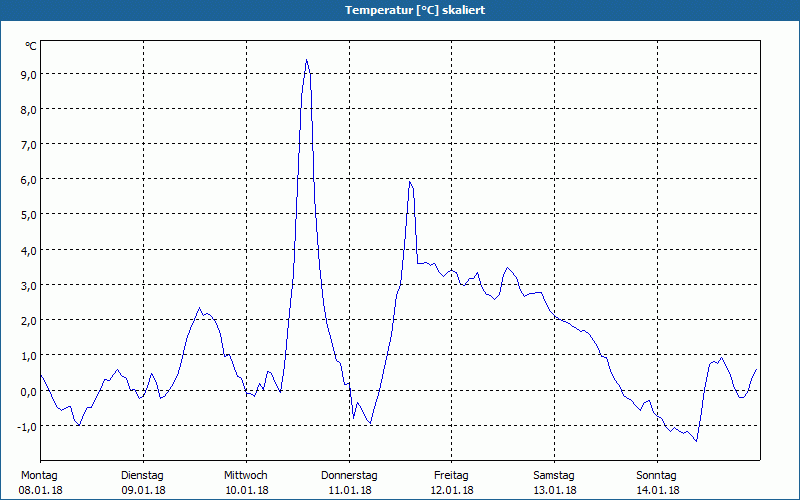The image size is (800, 500).
Task: Click the 6-degree peak on Donnerstag
Action: coord(410,182)
